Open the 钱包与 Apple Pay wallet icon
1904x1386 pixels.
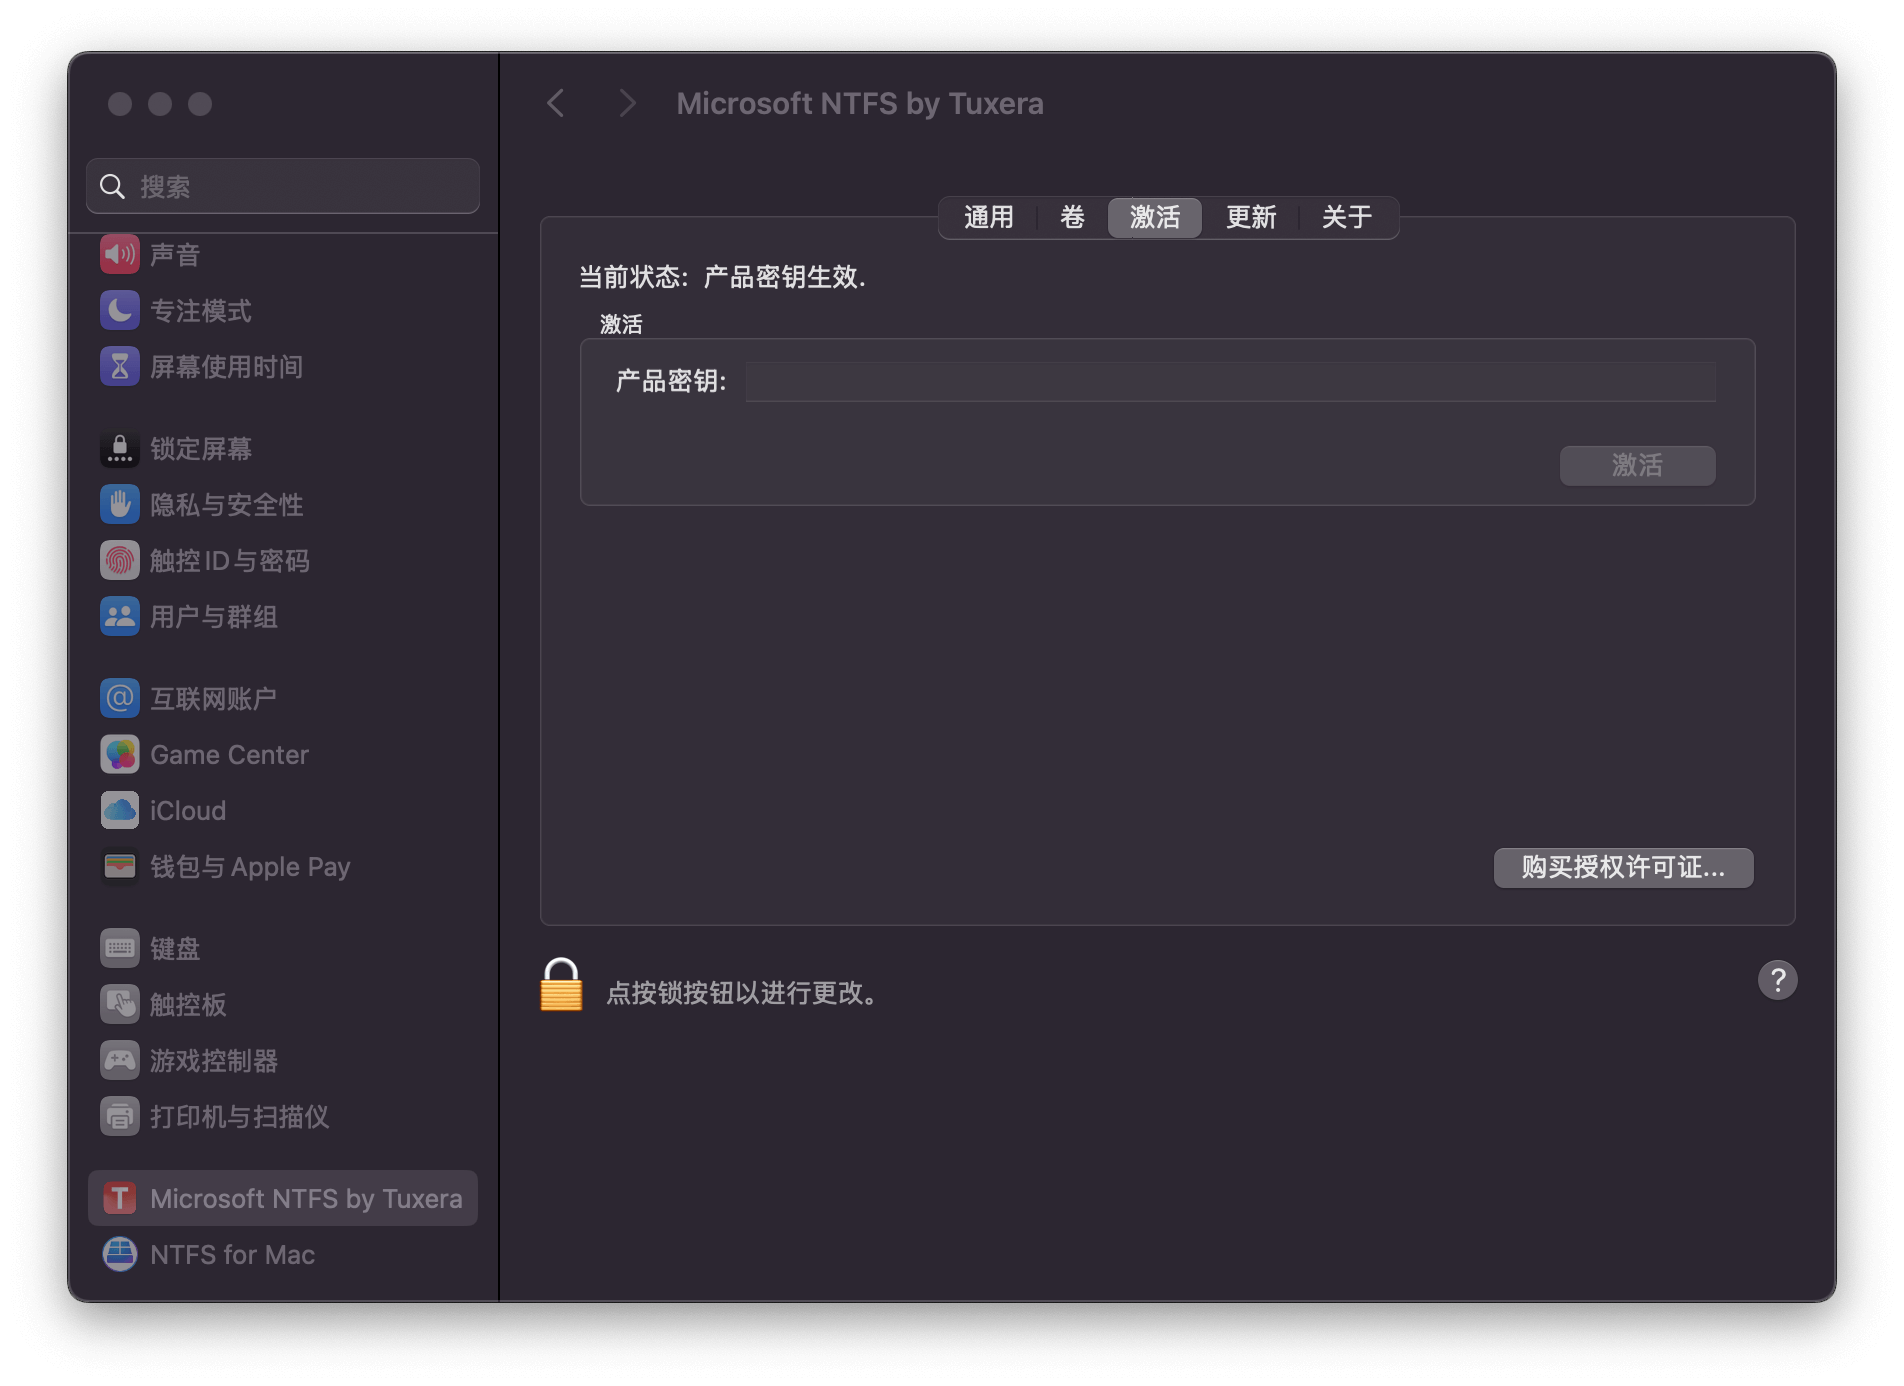tap(120, 866)
